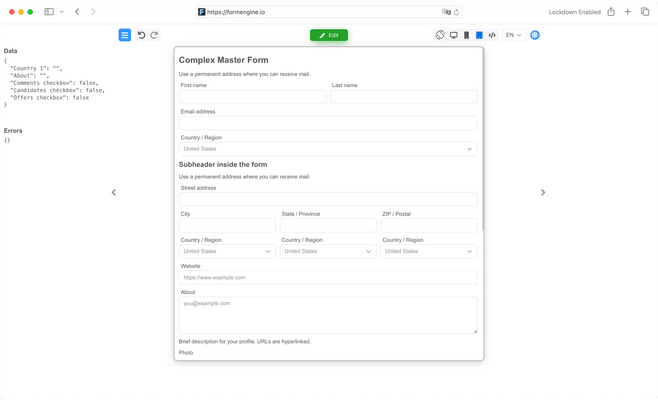Open Country / Region dropdown below ZIP / Postal

(429, 251)
